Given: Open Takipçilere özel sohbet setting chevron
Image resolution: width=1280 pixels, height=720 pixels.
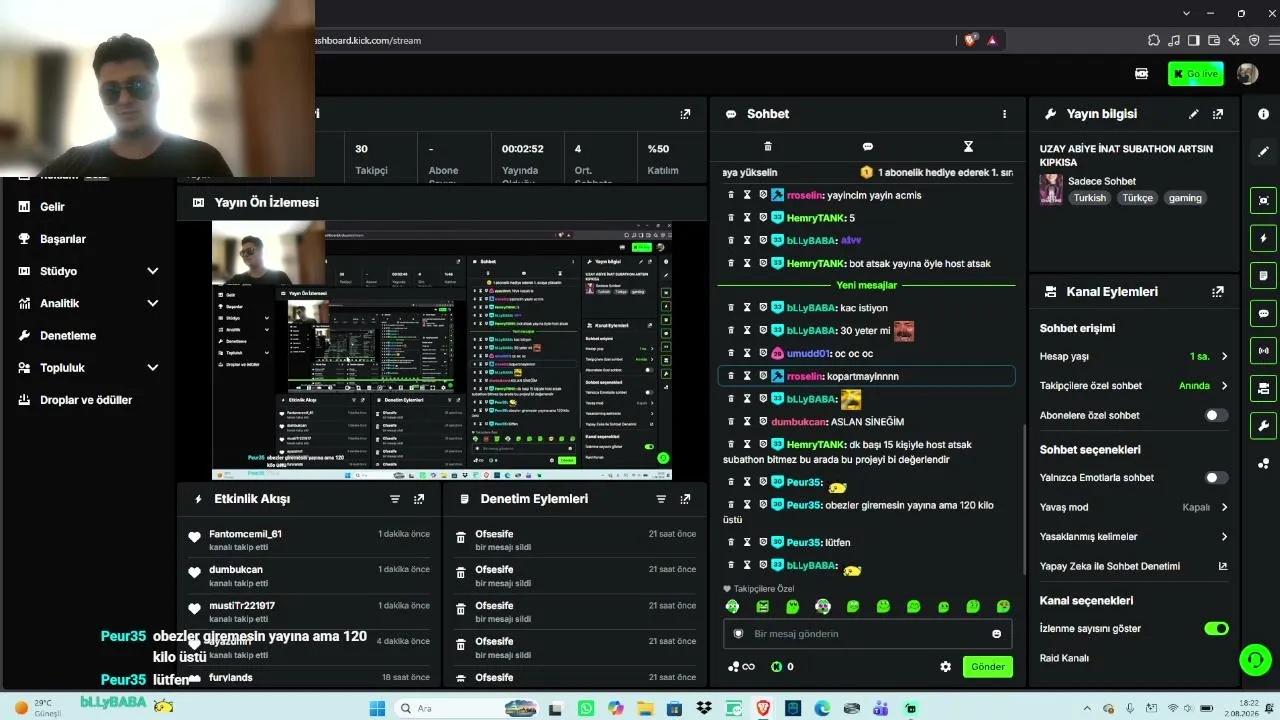Looking at the screenshot, I should tap(1224, 386).
